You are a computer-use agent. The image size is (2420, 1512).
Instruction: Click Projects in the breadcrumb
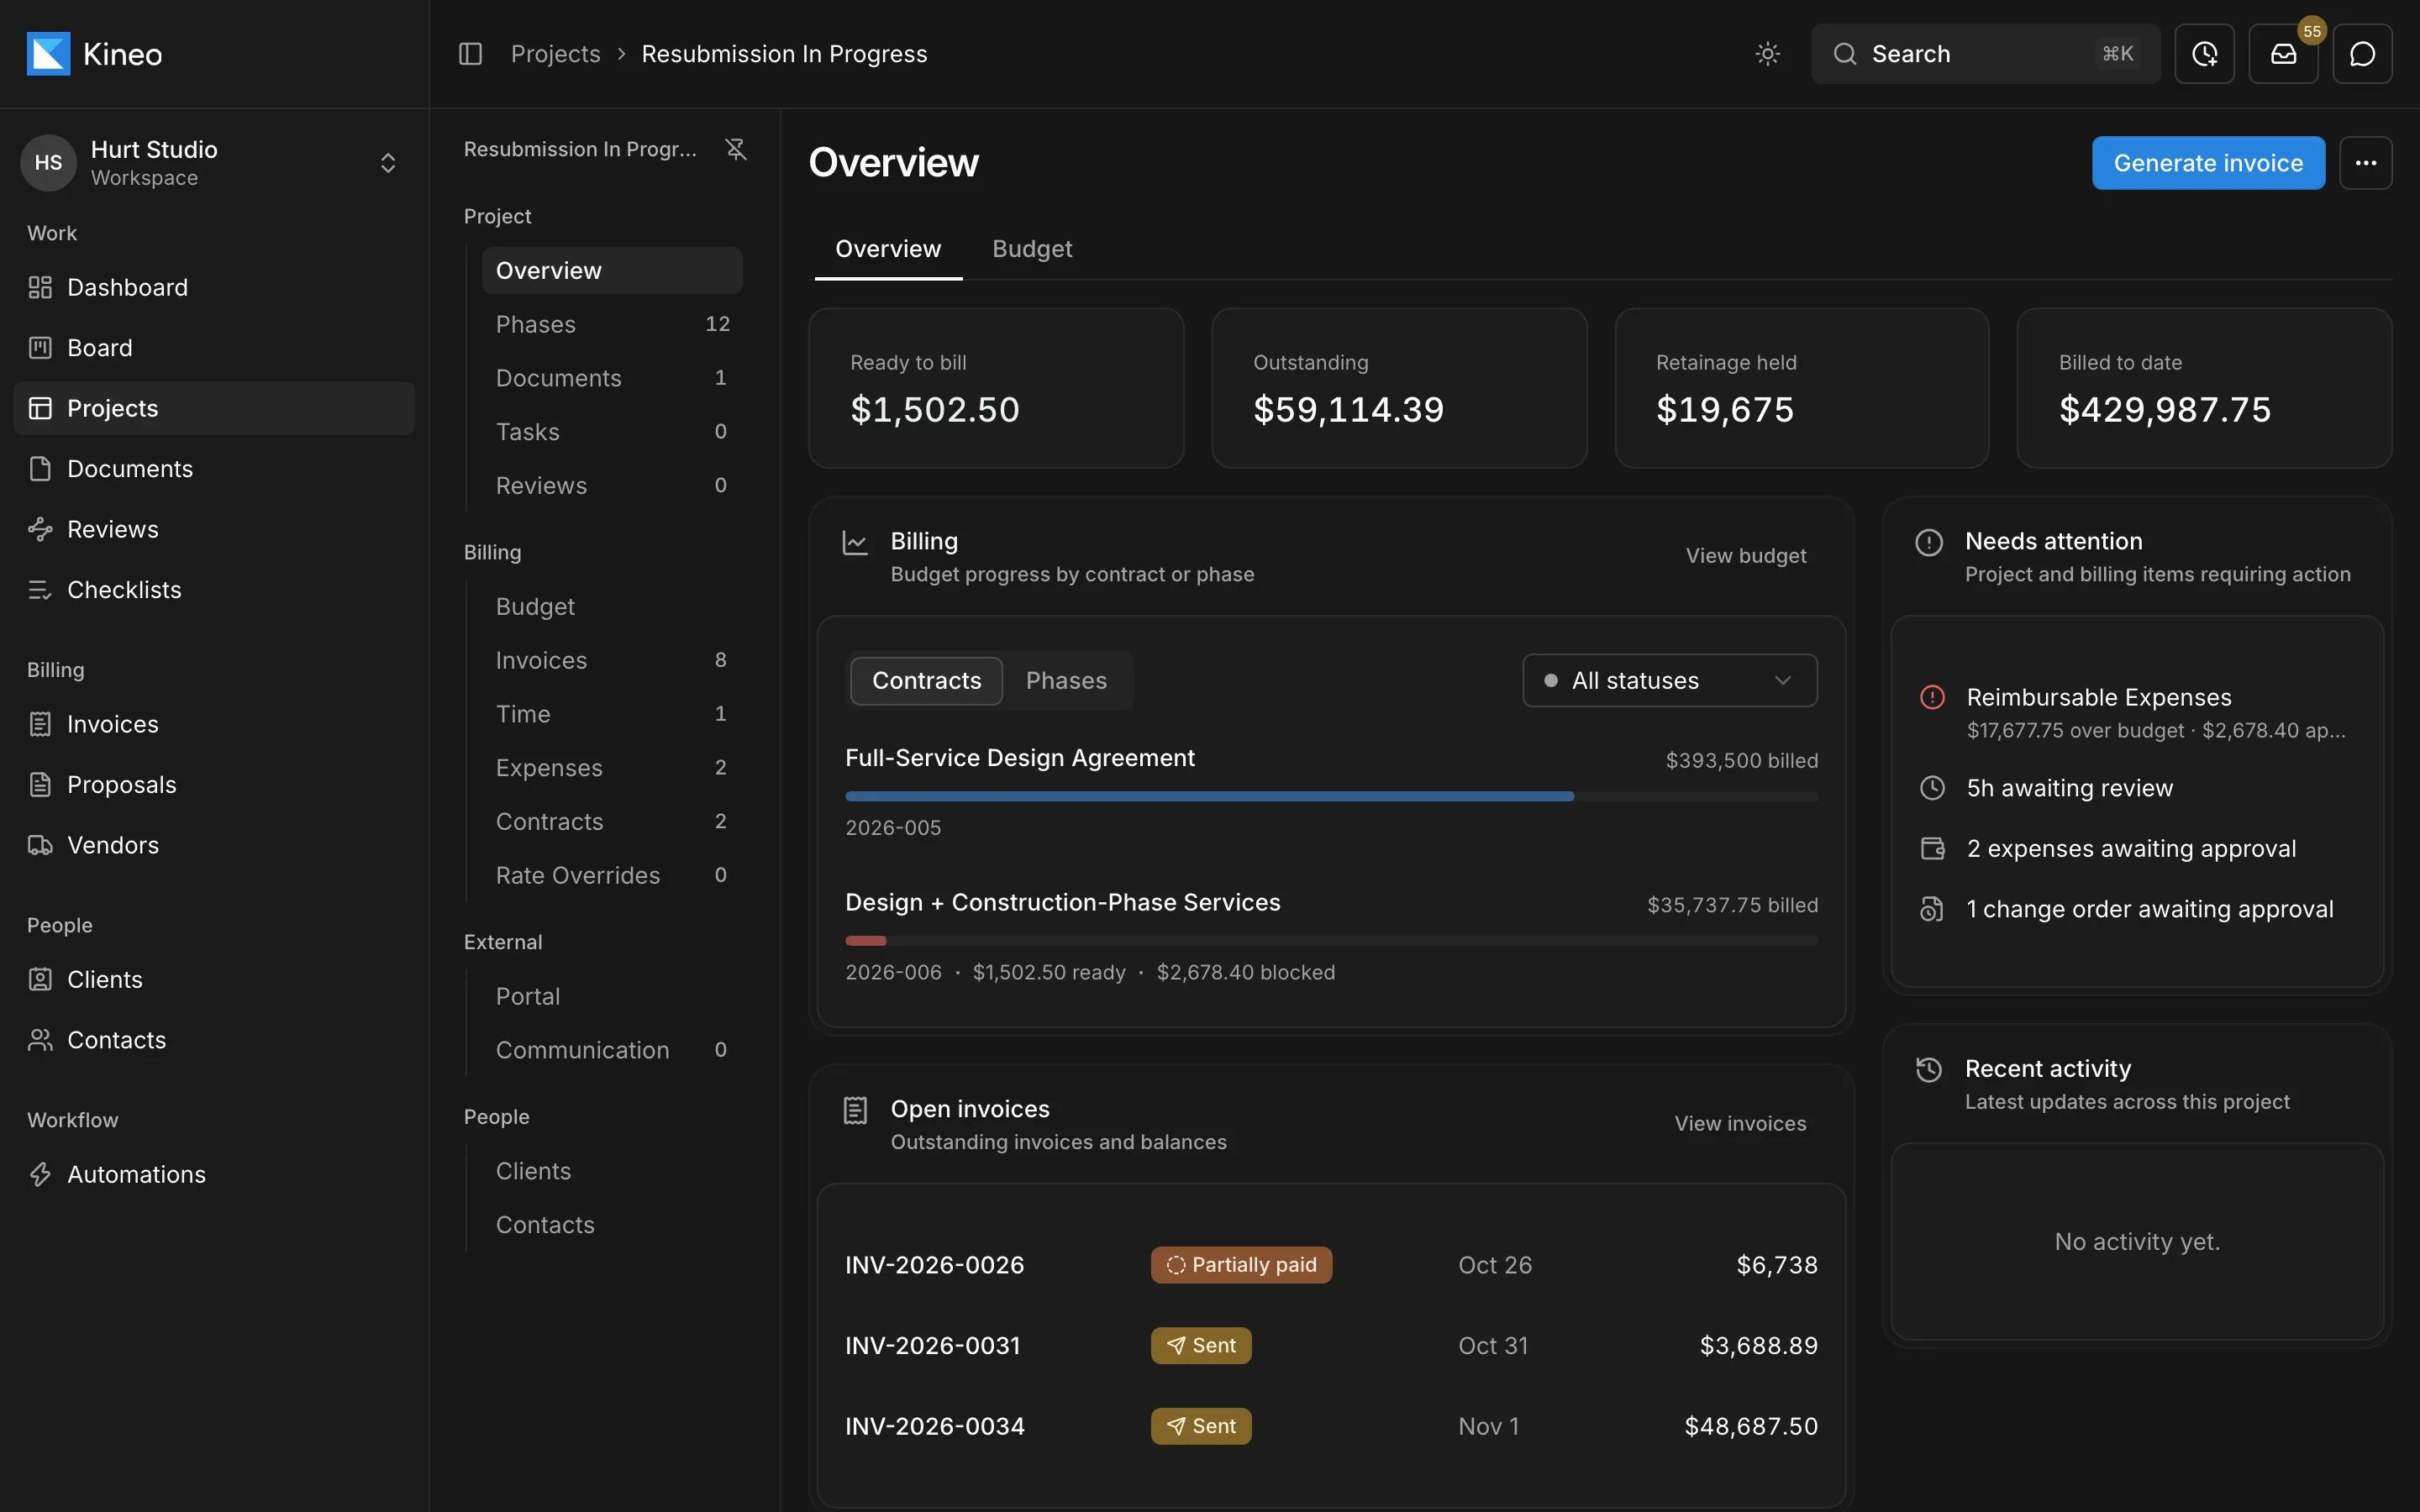[556, 54]
